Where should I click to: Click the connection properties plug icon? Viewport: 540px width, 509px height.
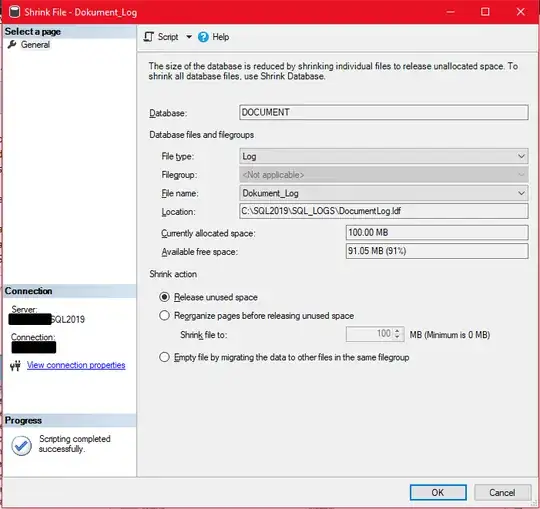(15, 365)
